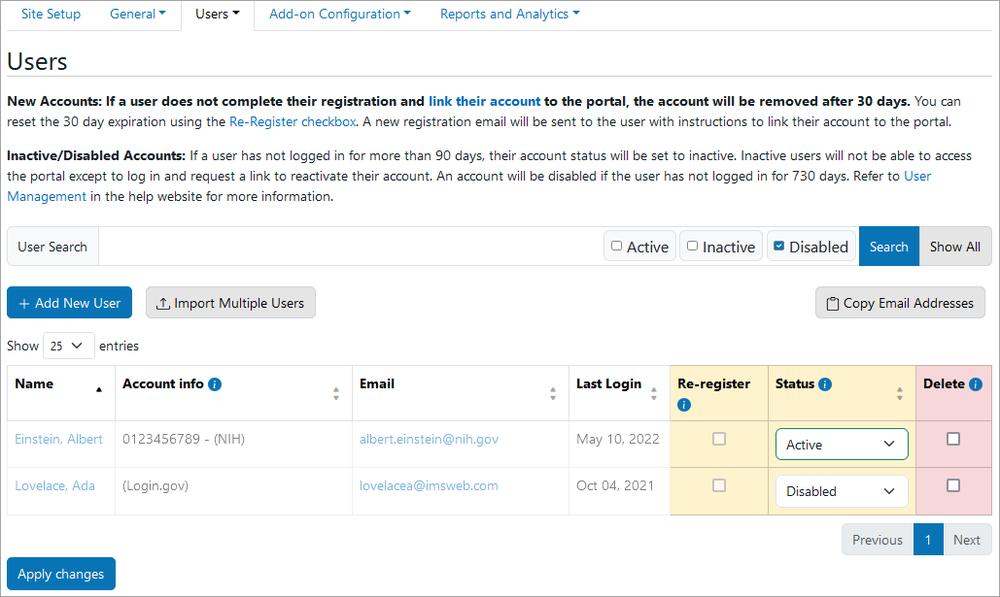Screen dimensions: 1000x597
Task: Open Lovelace's Disabled status dropdown
Action: 841,491
